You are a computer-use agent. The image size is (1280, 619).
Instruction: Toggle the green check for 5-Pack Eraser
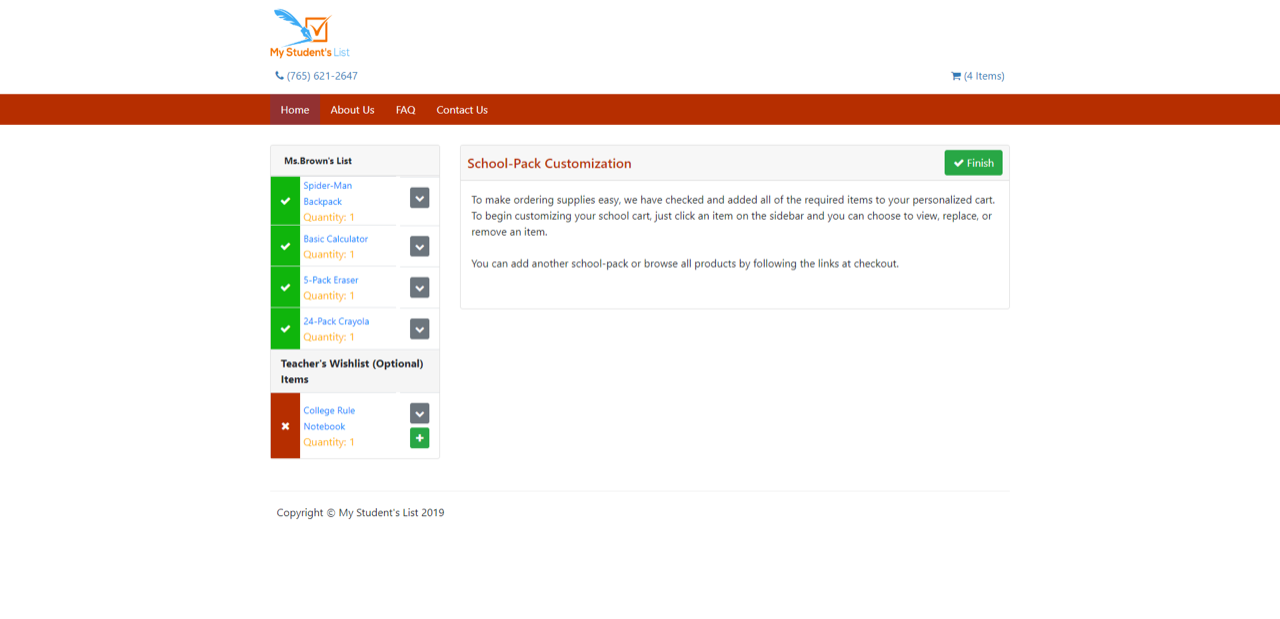(285, 287)
